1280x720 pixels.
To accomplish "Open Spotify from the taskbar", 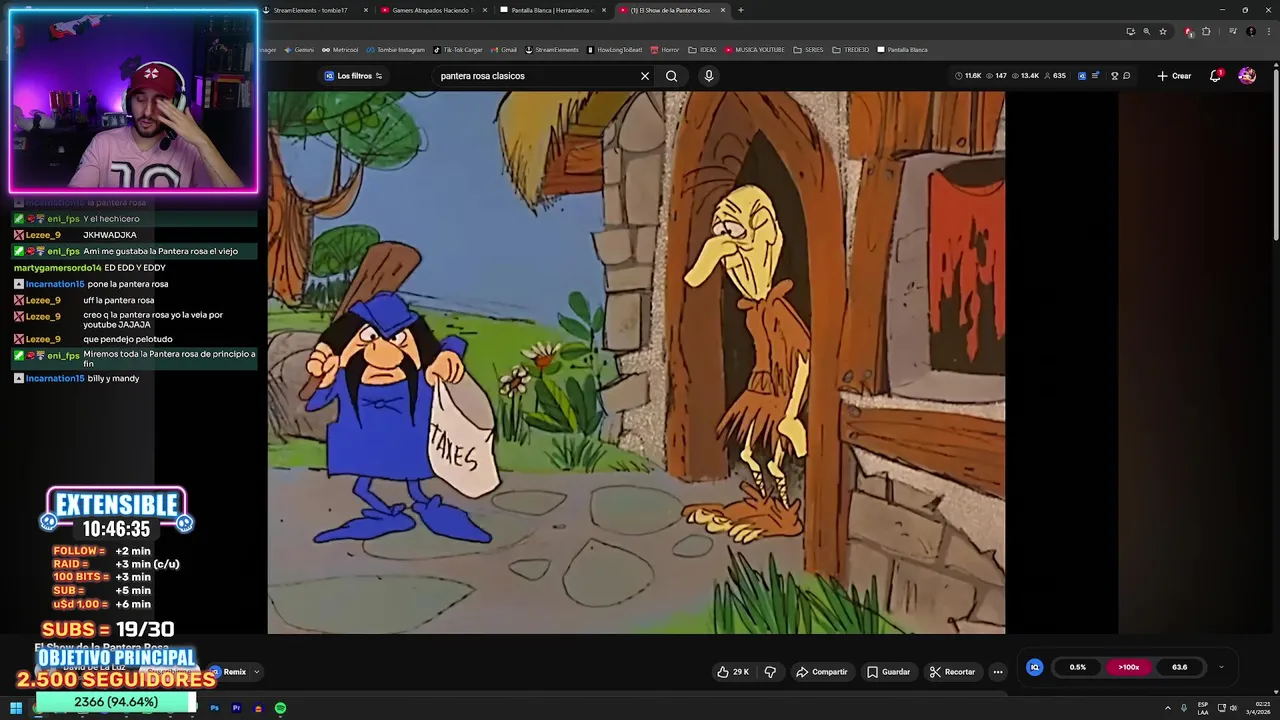I will (280, 708).
